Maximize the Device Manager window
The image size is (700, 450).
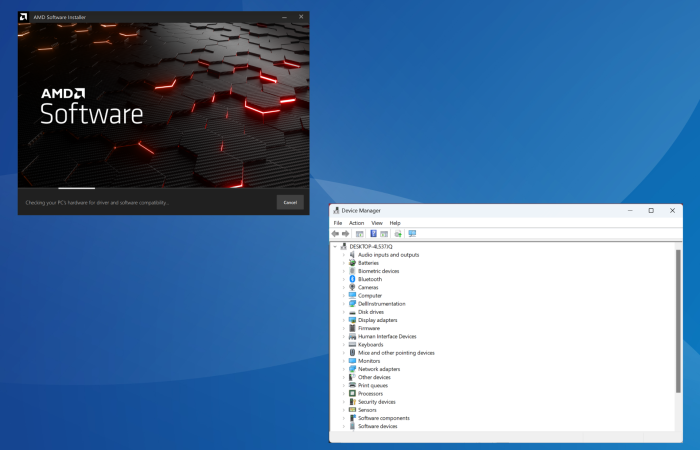pyautogui.click(x=651, y=210)
